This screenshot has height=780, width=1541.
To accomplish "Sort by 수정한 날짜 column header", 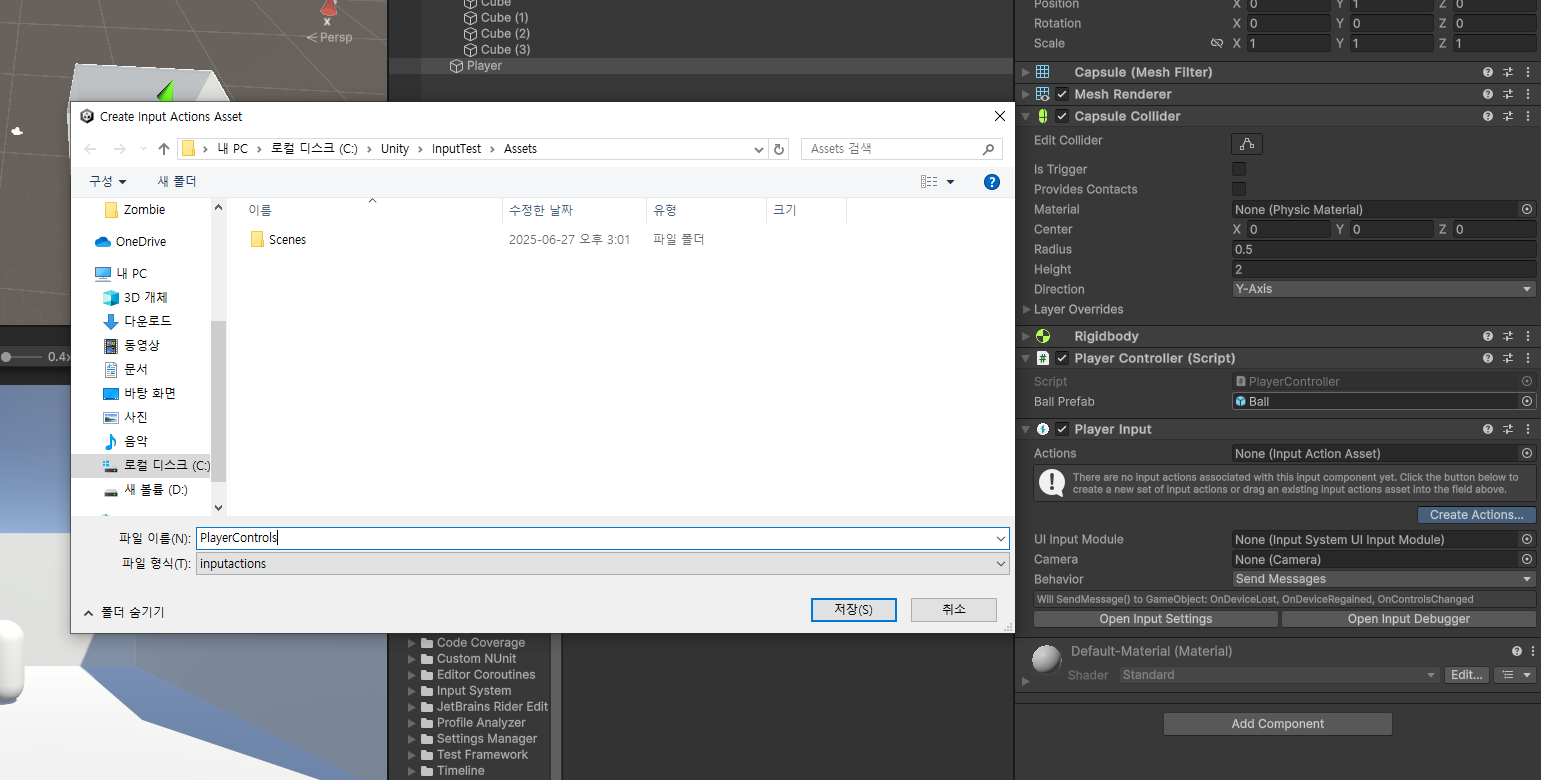I will click(x=574, y=210).
